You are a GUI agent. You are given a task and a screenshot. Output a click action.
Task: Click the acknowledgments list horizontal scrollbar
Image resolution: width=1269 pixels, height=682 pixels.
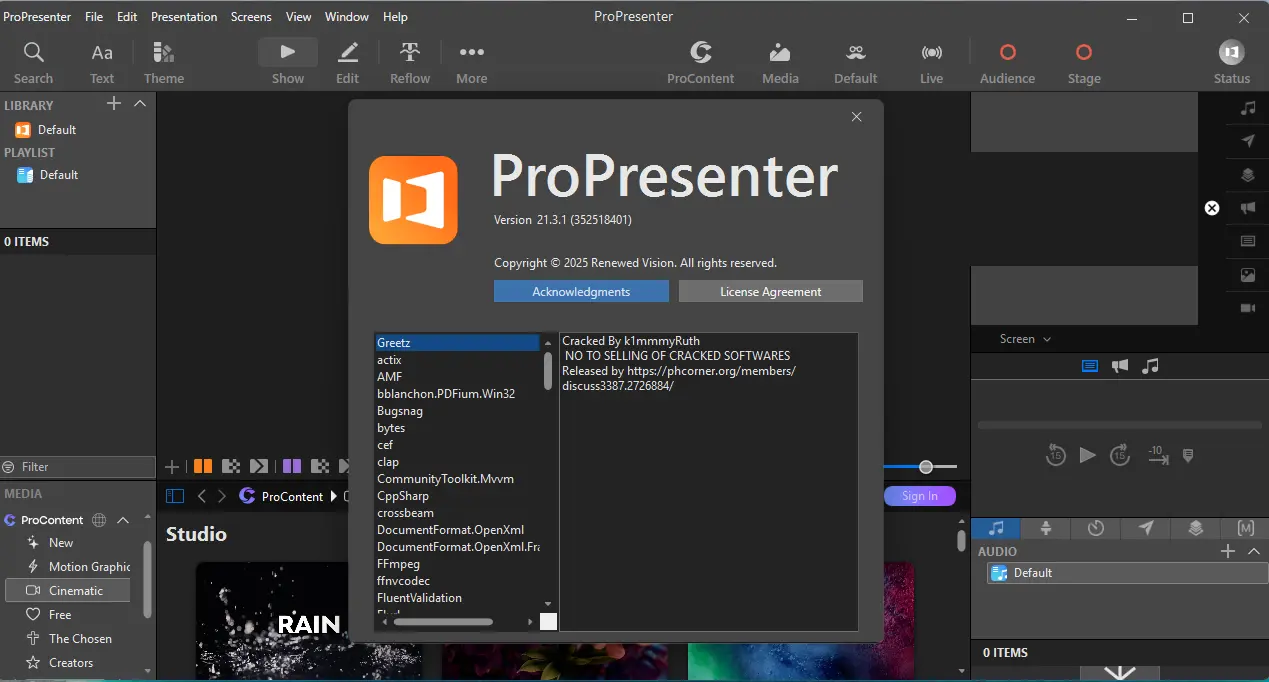443,621
